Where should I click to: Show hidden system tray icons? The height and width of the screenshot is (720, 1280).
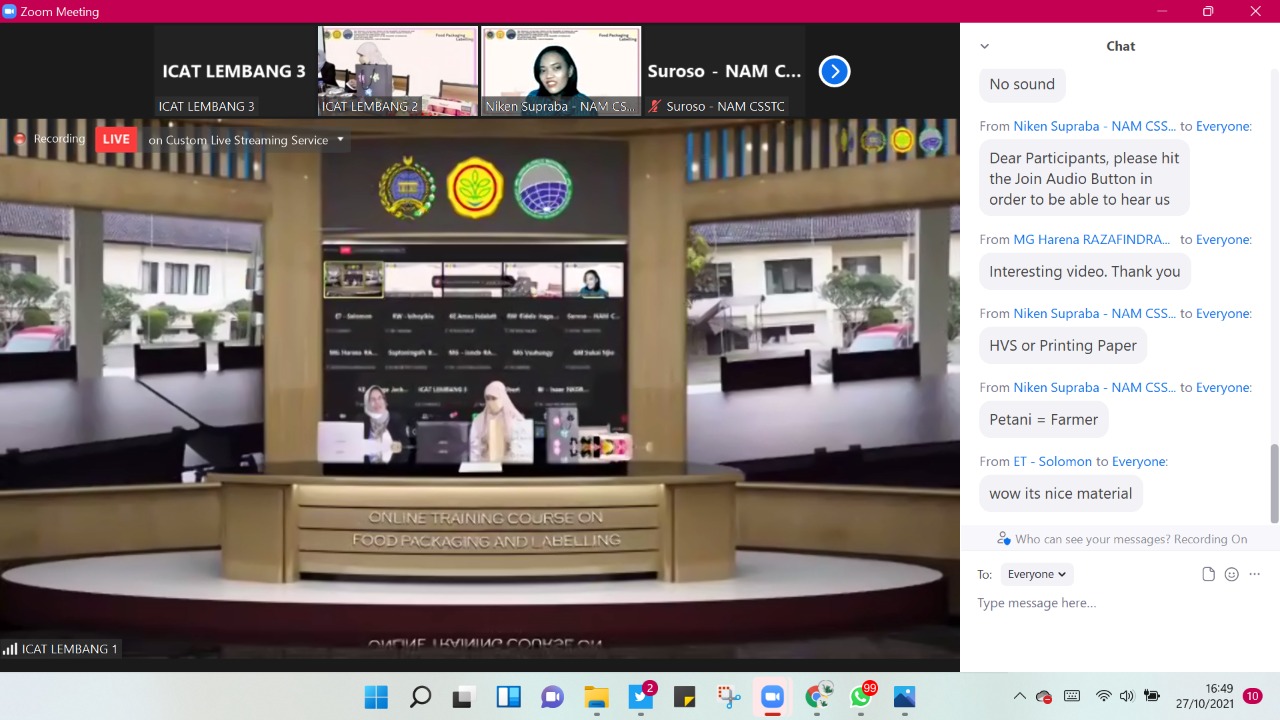point(1019,696)
